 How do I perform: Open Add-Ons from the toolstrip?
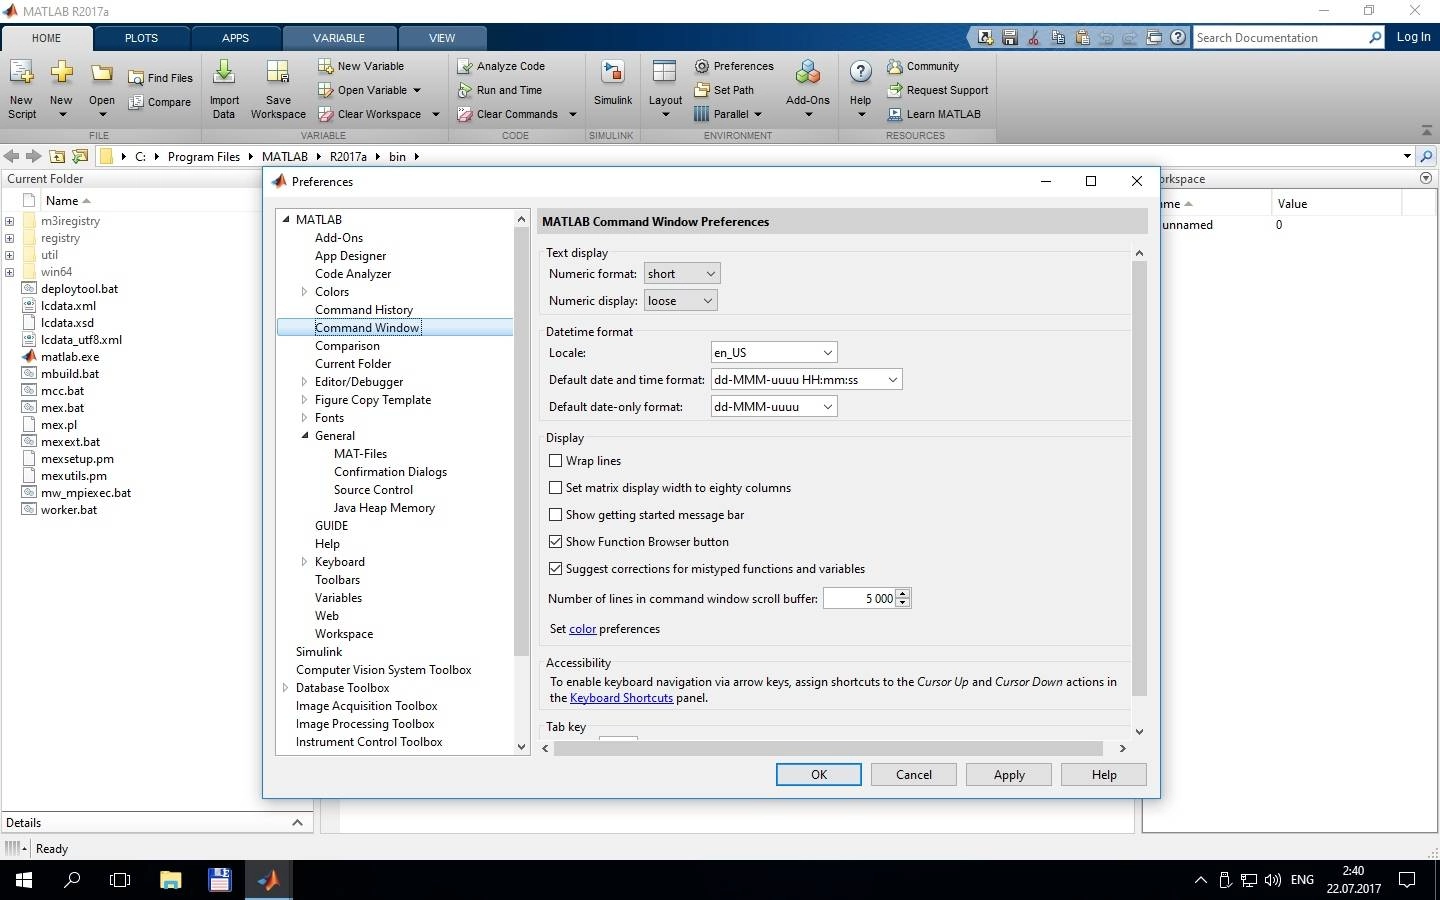point(807,88)
